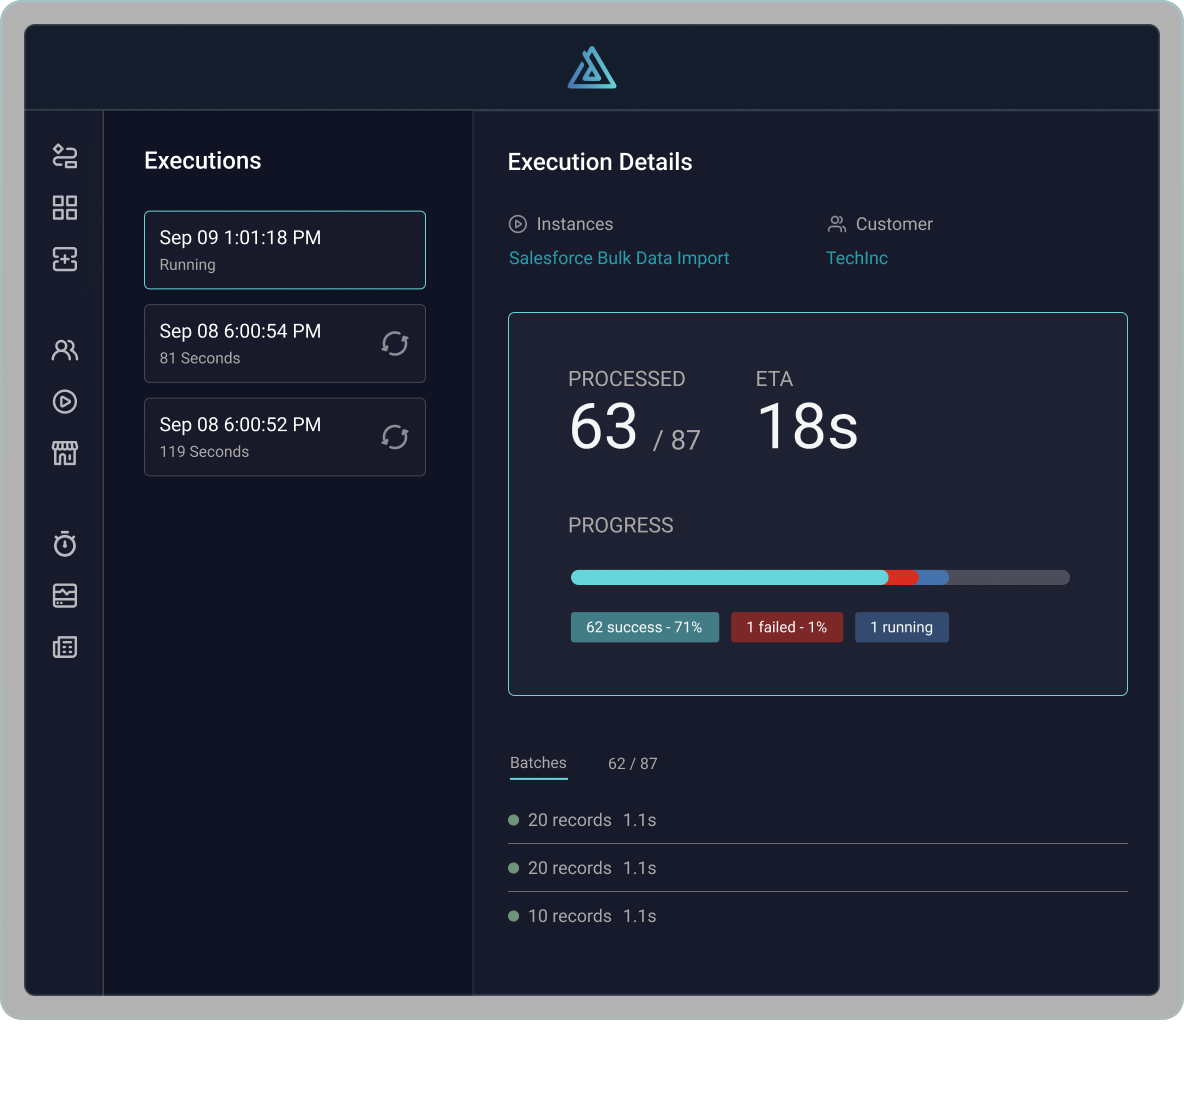Click the 81 Seconds duration text
Image resolution: width=1184 pixels, height=1120 pixels.
click(x=200, y=359)
